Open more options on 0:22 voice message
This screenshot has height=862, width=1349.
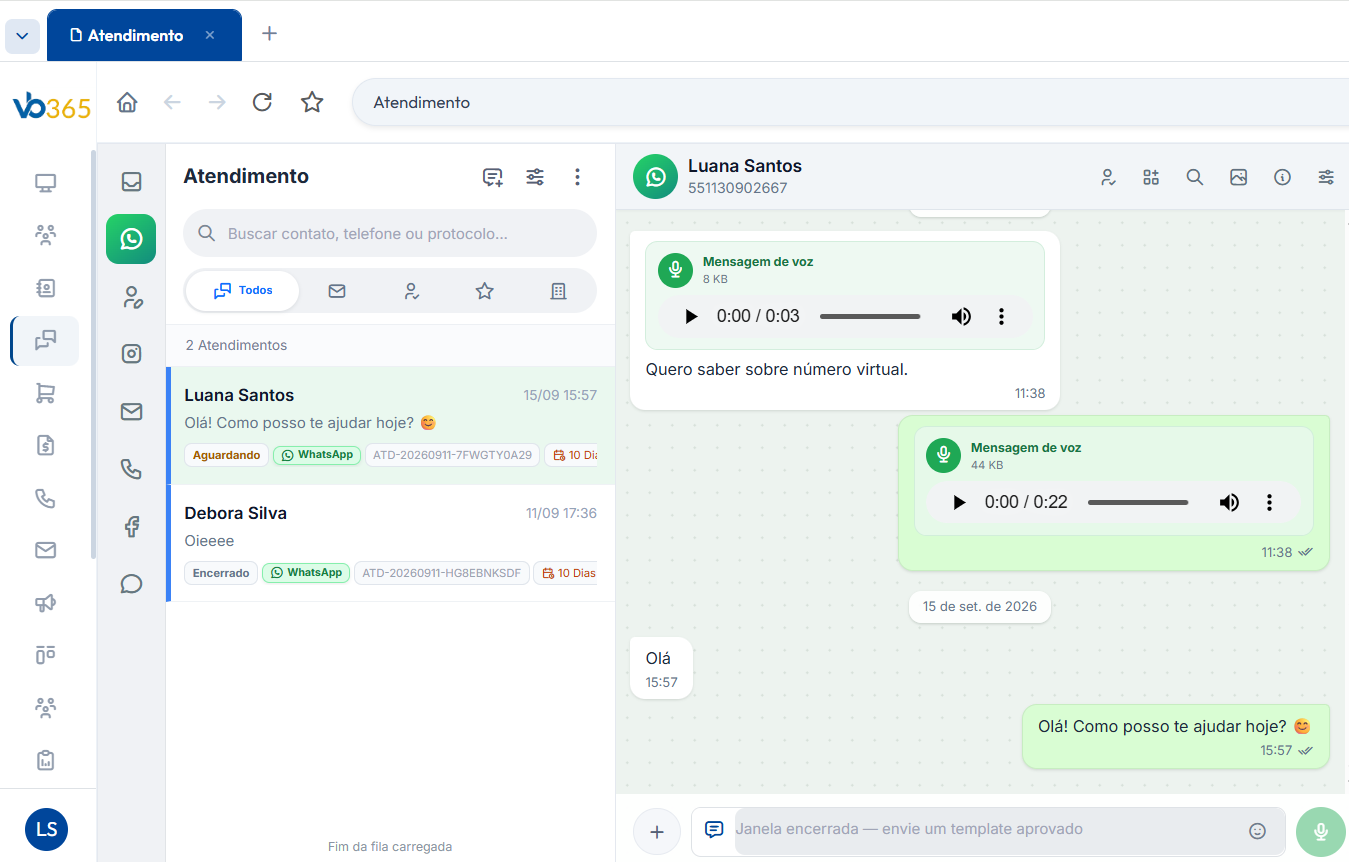(x=1269, y=502)
